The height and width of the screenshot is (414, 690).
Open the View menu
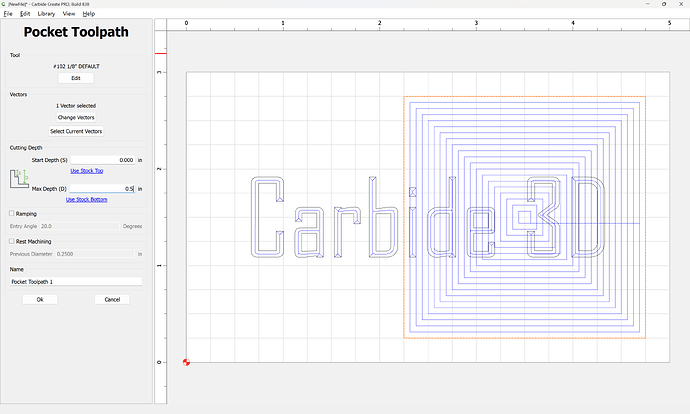(x=69, y=14)
